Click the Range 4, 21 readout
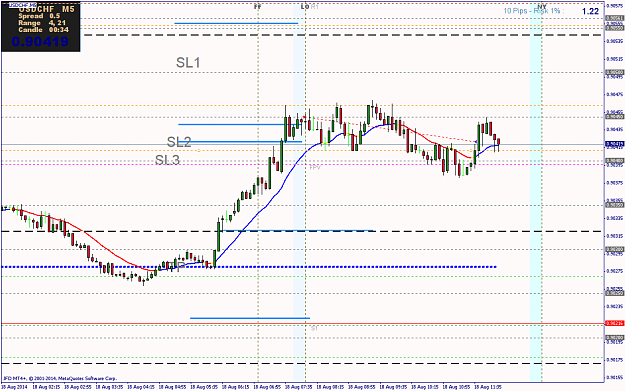The image size is (625, 391). tap(42, 23)
